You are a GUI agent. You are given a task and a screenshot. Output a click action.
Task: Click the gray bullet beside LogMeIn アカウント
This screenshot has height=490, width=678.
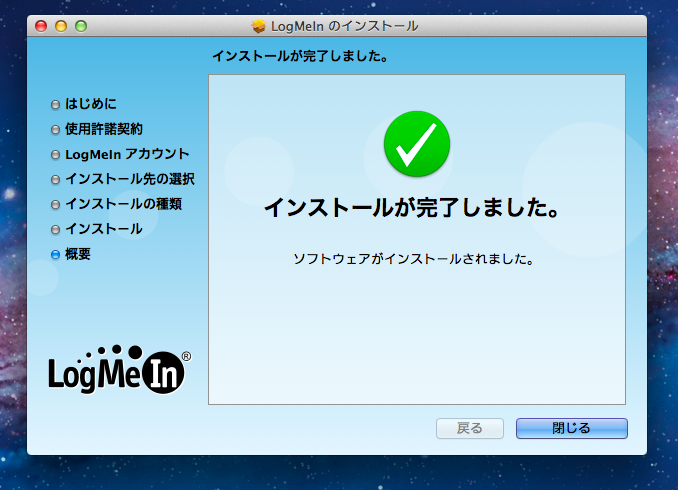[x=55, y=154]
